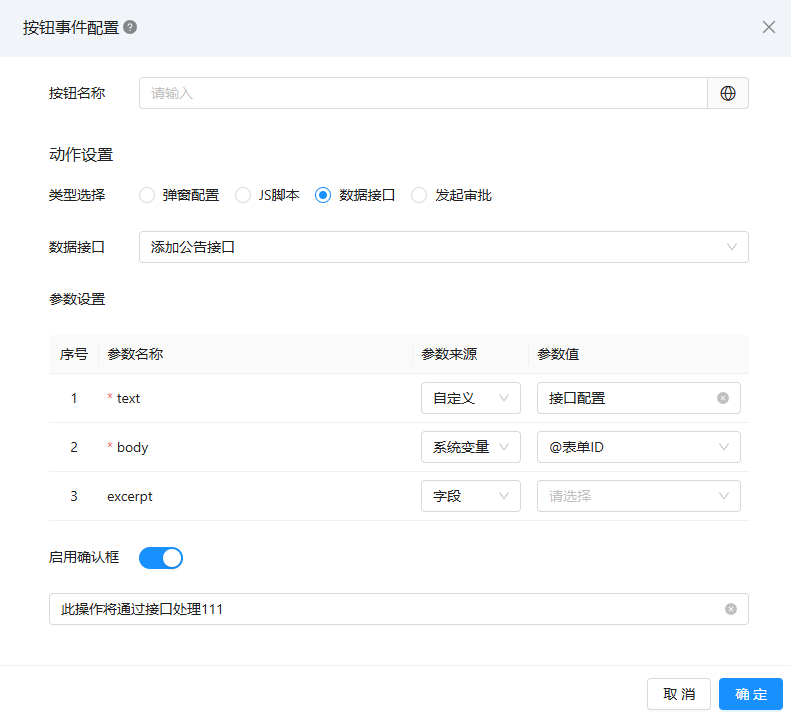
Task: Select the JS脚本 radio option
Action: click(x=243, y=196)
